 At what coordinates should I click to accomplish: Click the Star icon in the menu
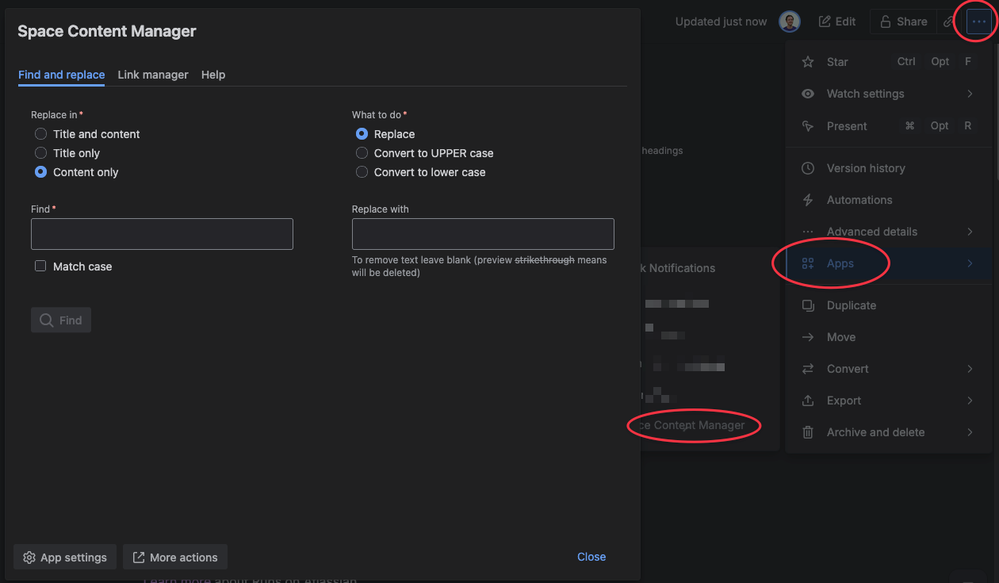coord(808,62)
